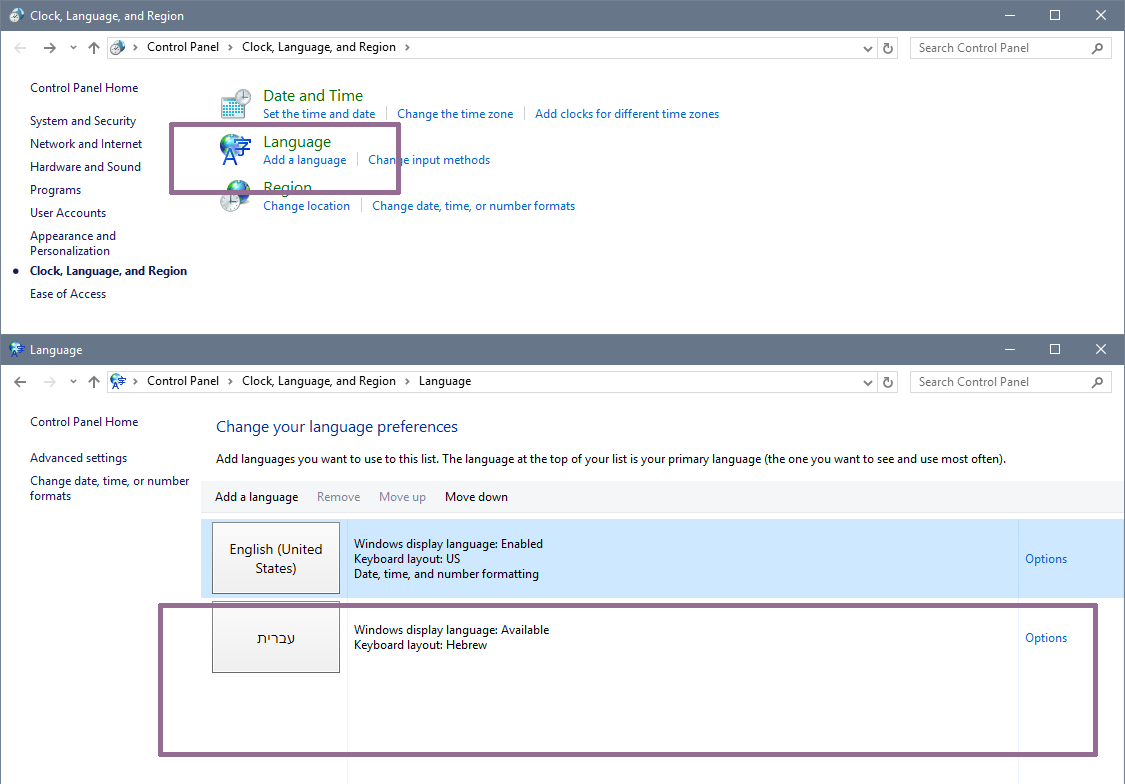1125x784 pixels.
Task: Expand address history dropdown in Language window
Action: (x=867, y=382)
